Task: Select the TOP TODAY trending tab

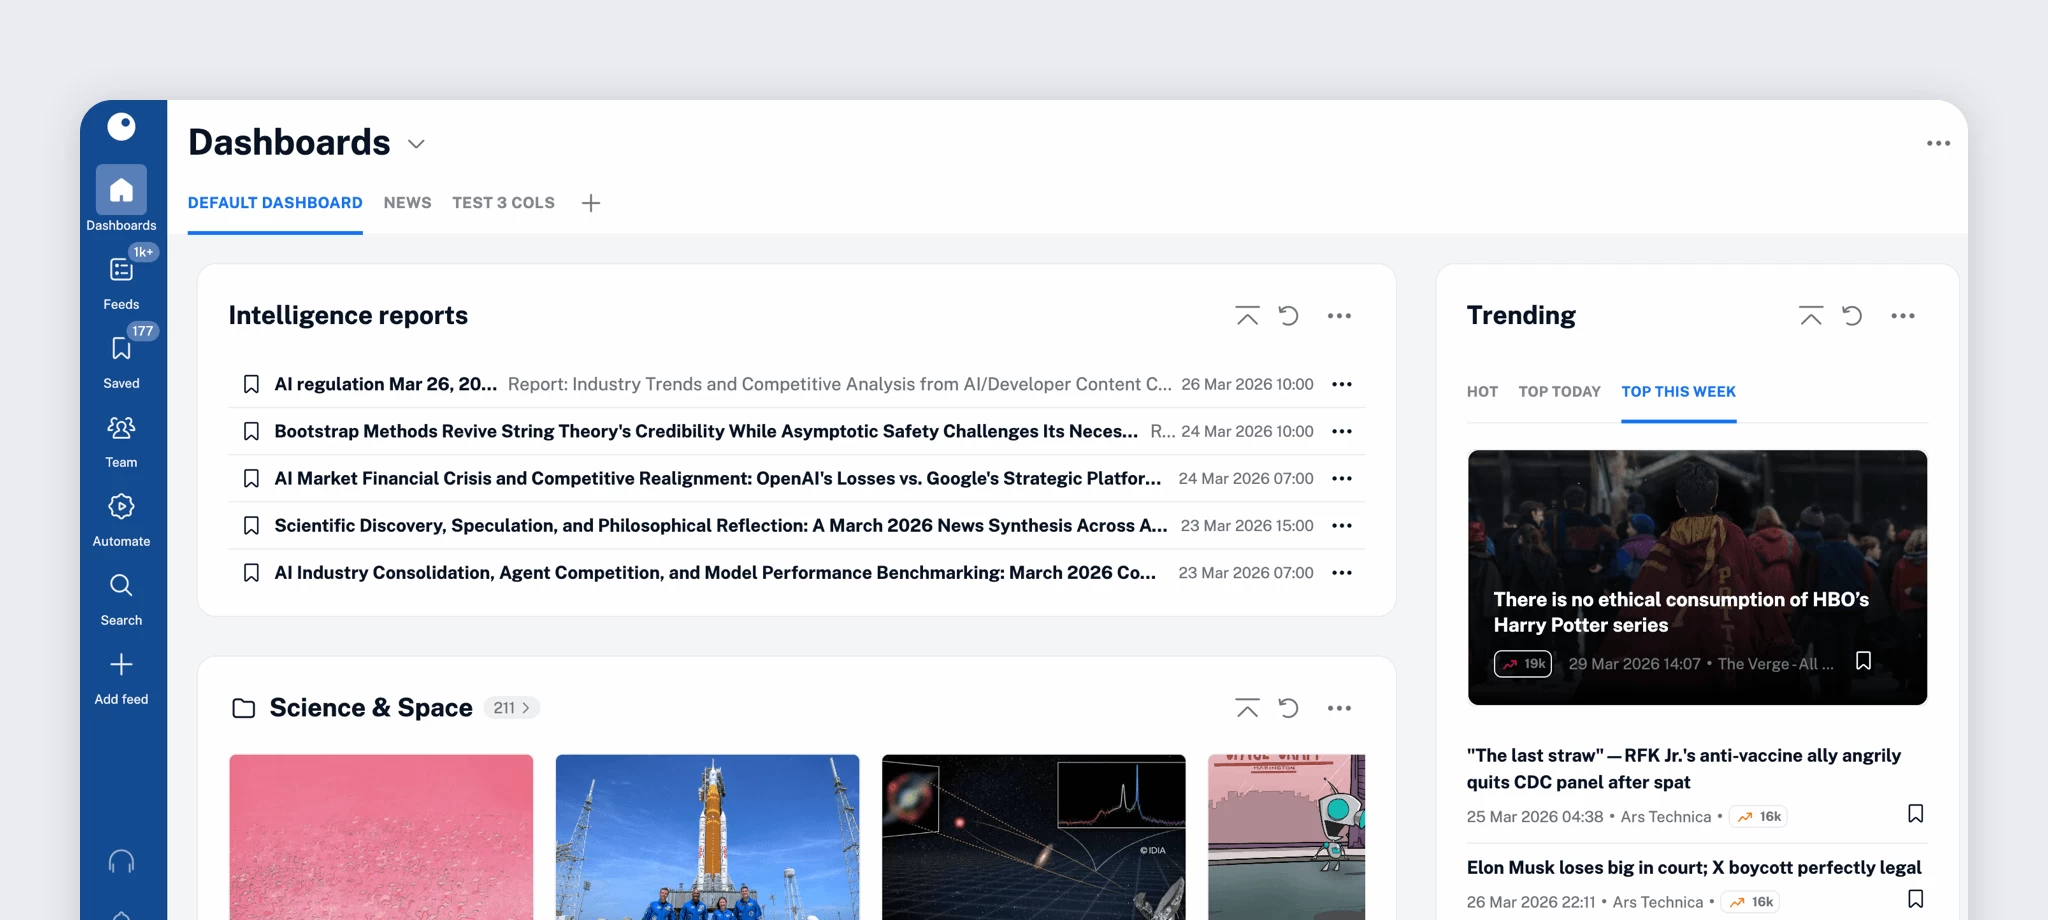Action: coord(1559,392)
